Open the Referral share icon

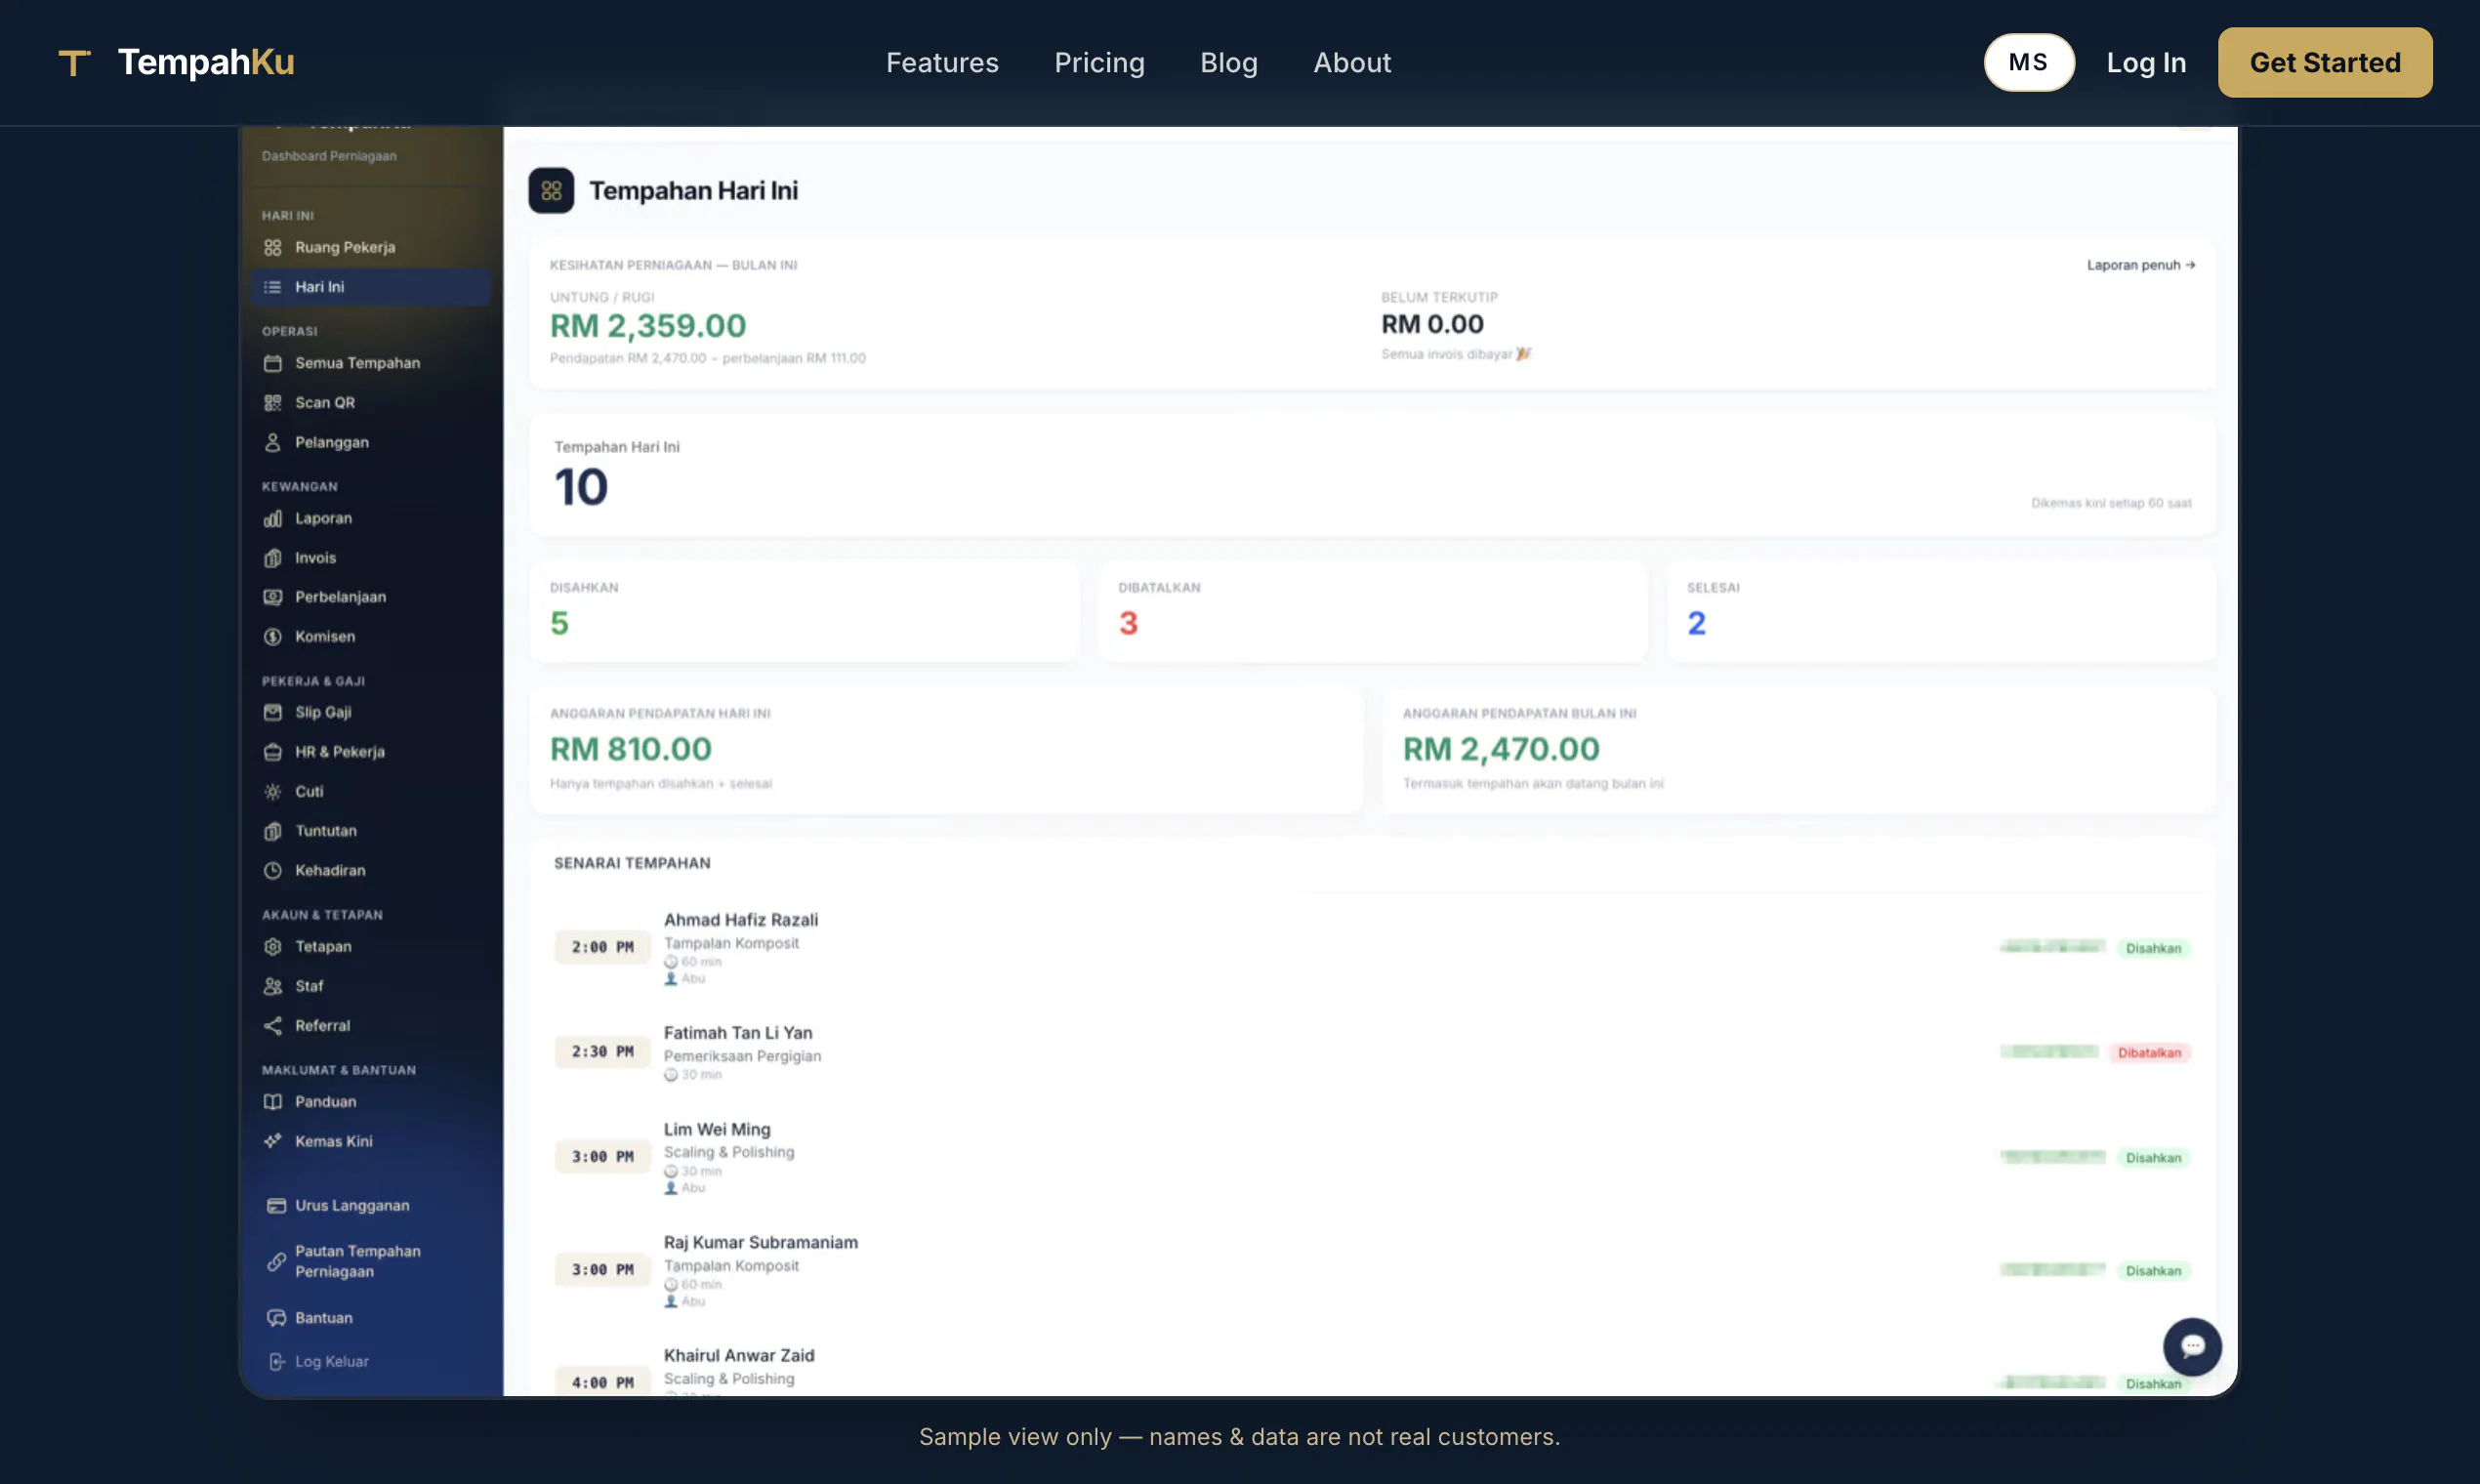[x=272, y=1026]
